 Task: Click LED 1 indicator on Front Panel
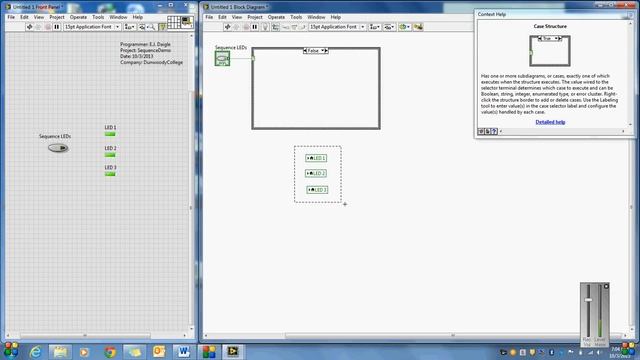click(x=110, y=134)
